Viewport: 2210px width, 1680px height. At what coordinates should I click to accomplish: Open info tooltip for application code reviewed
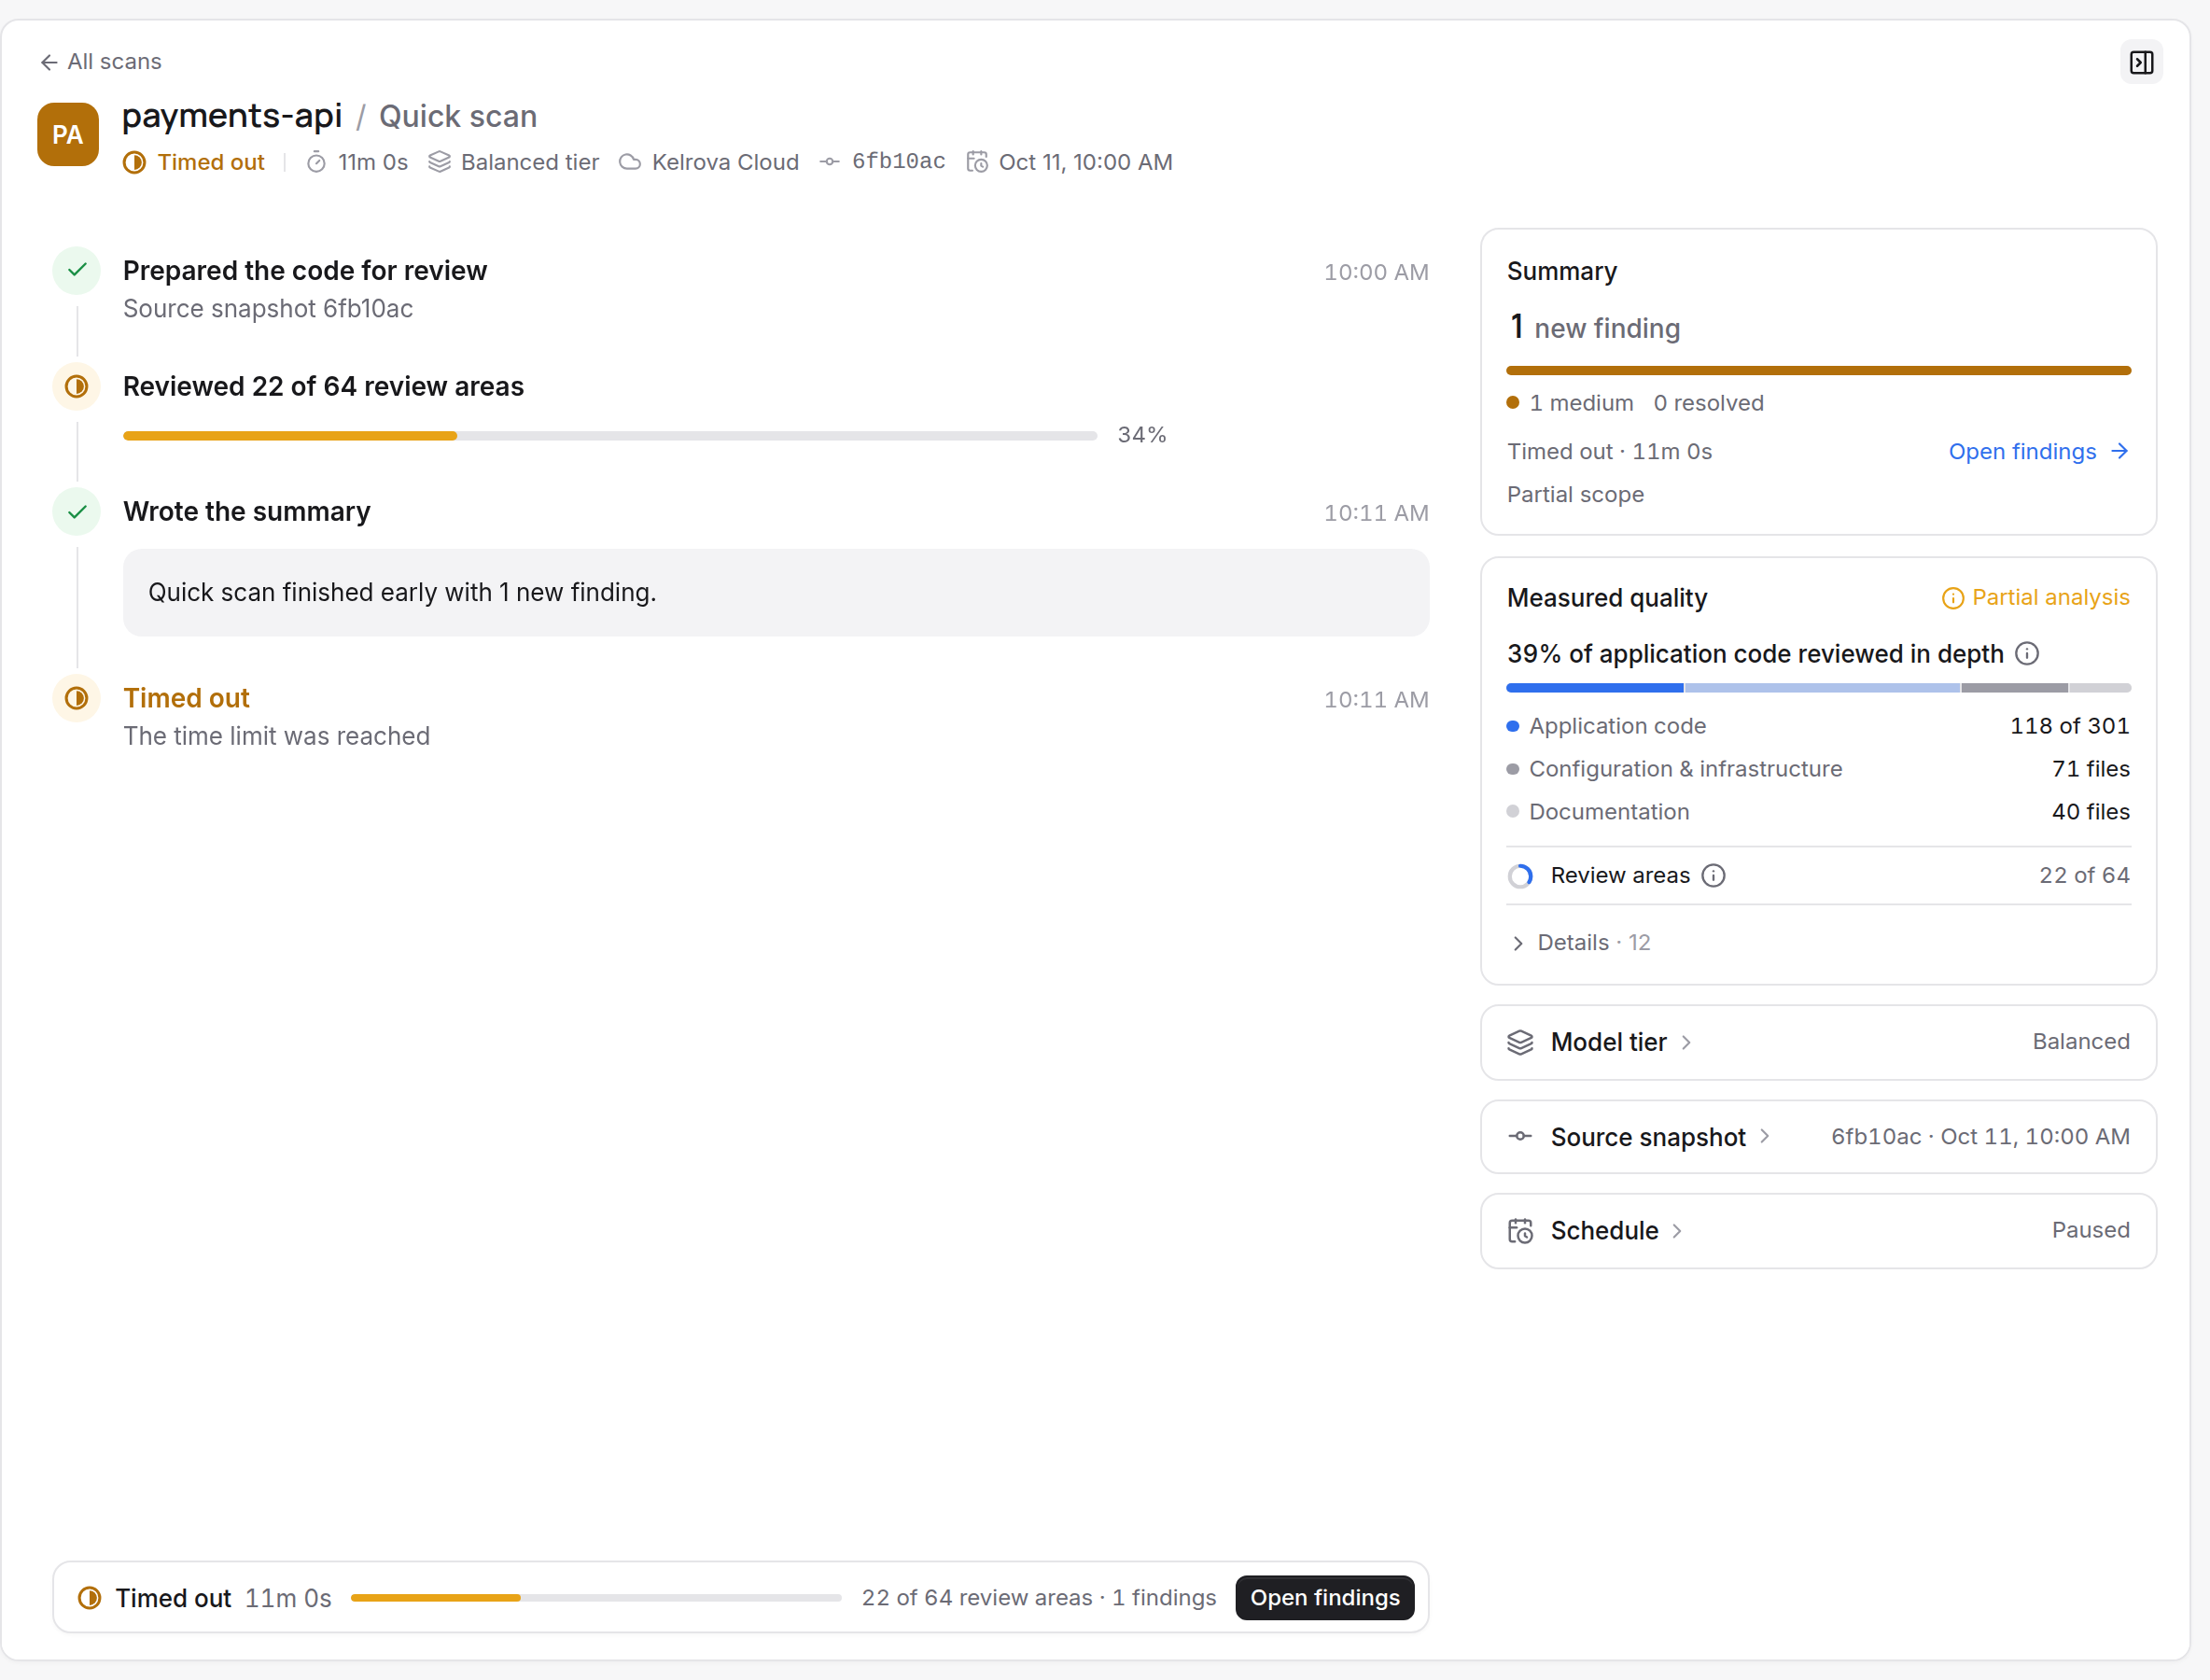click(2027, 654)
